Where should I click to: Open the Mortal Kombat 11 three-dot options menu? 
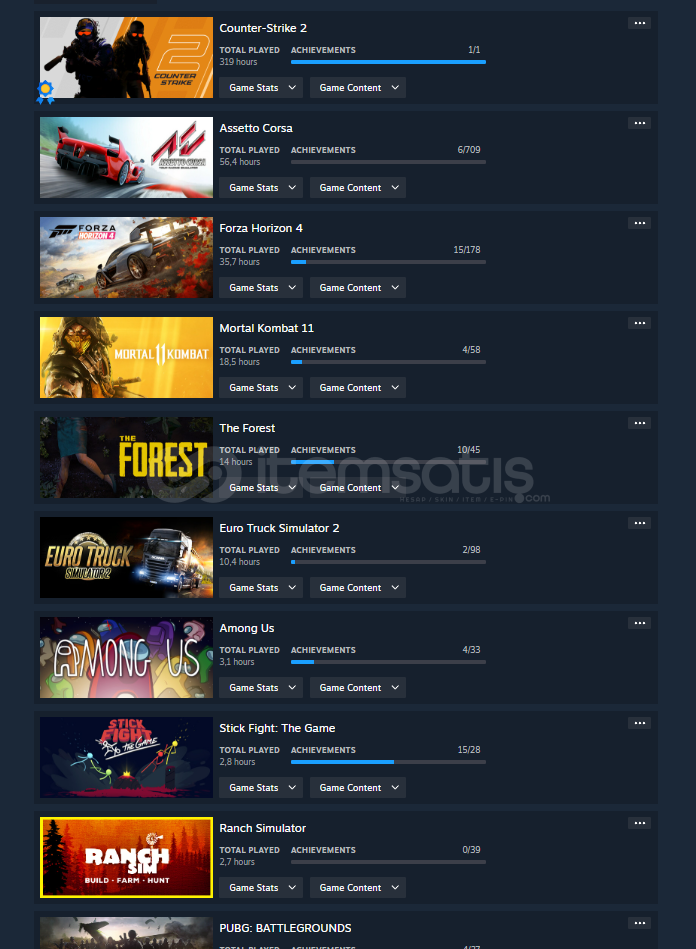pos(639,323)
